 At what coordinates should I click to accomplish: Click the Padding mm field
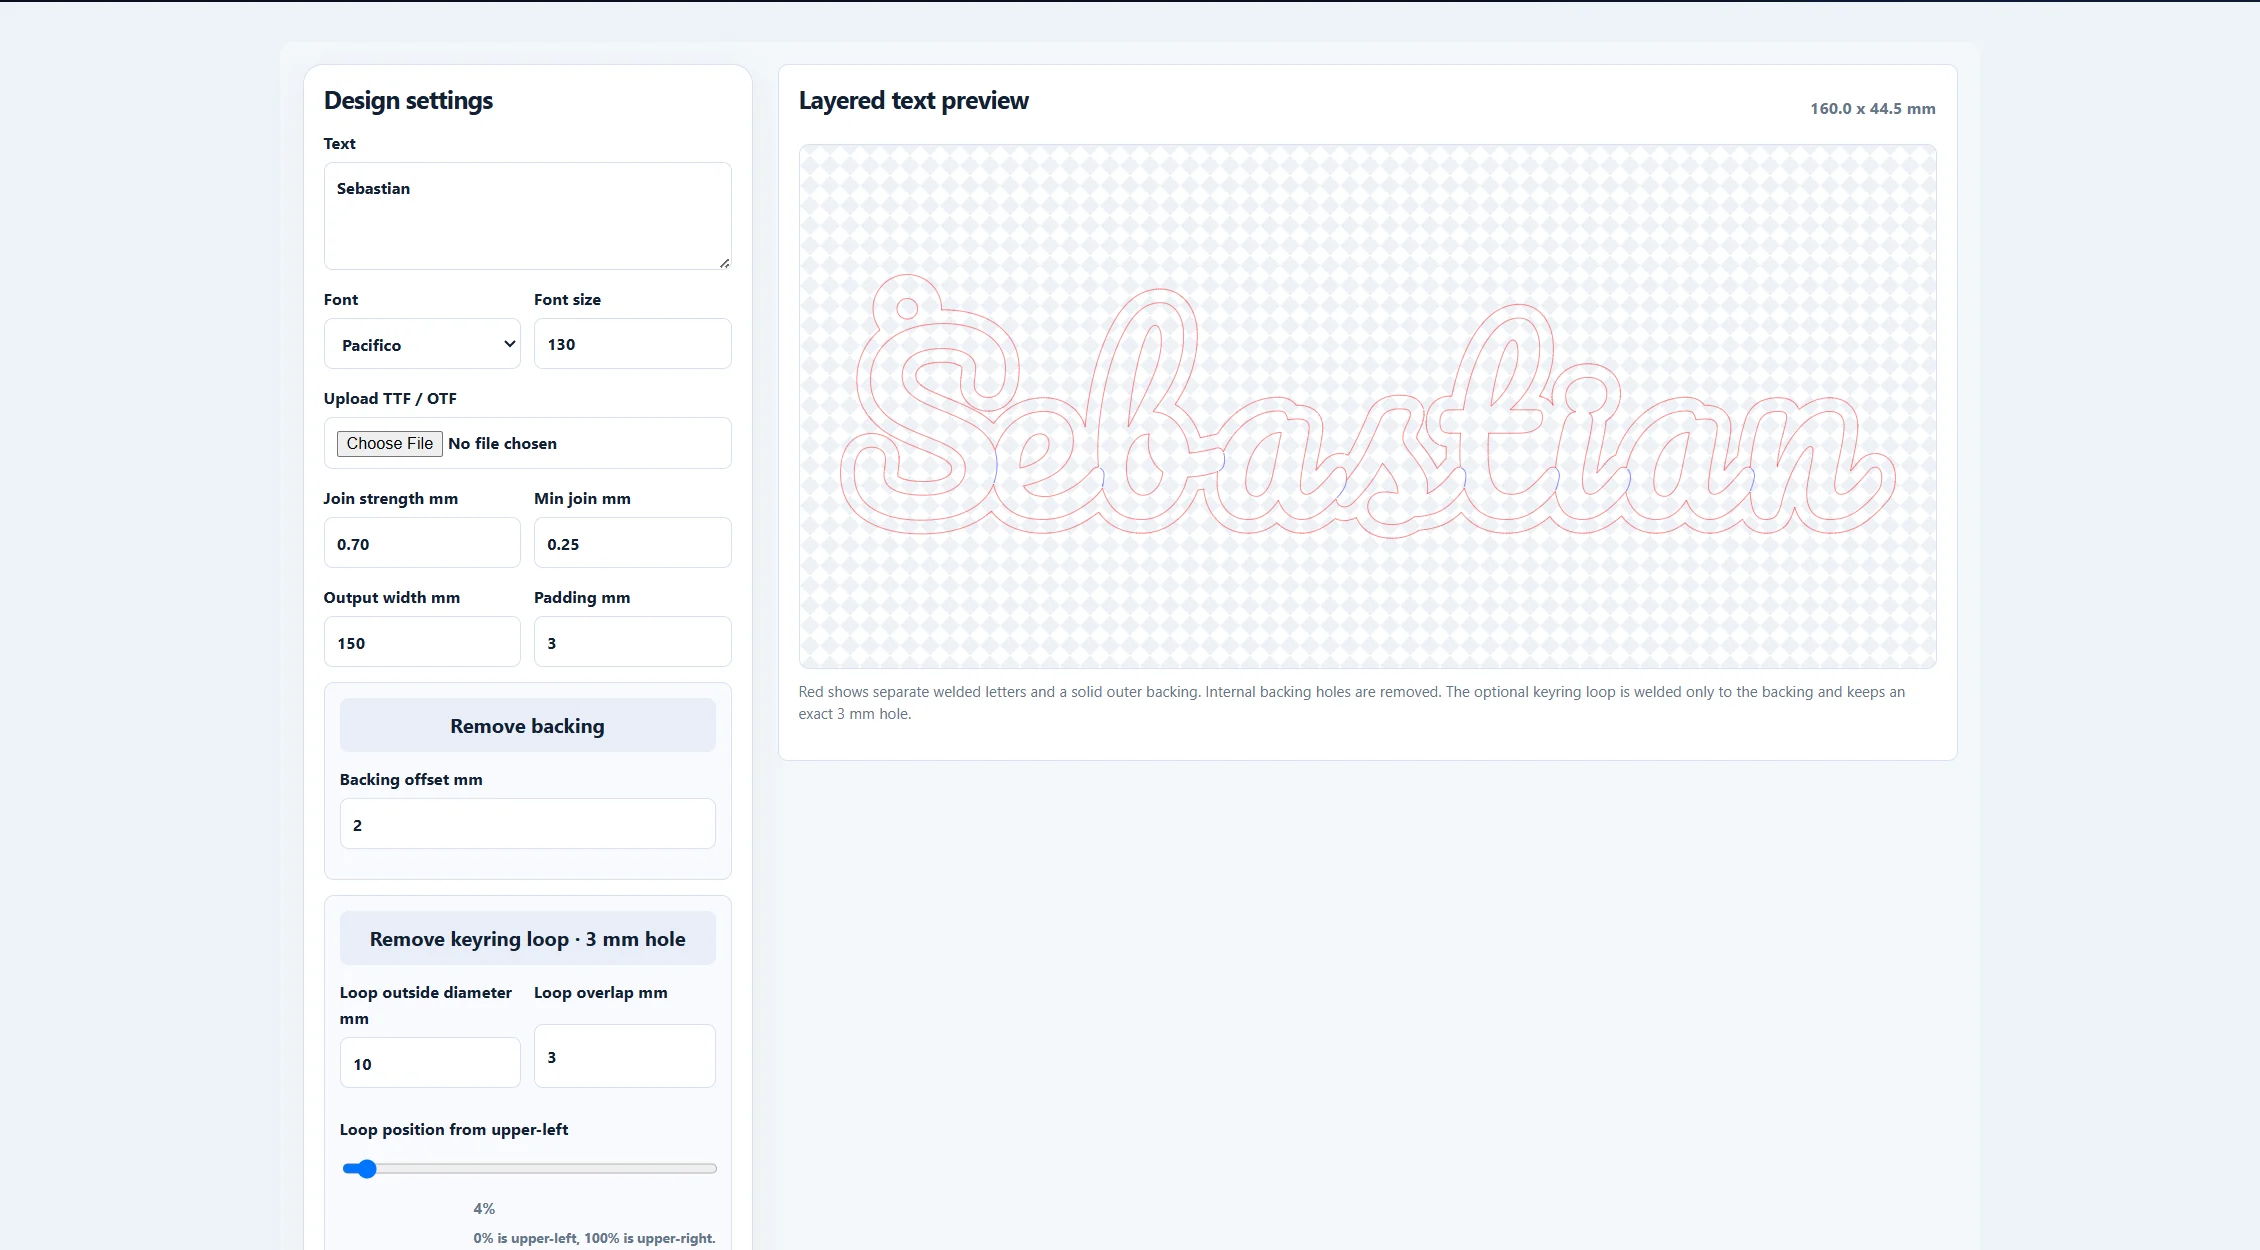tap(632, 642)
